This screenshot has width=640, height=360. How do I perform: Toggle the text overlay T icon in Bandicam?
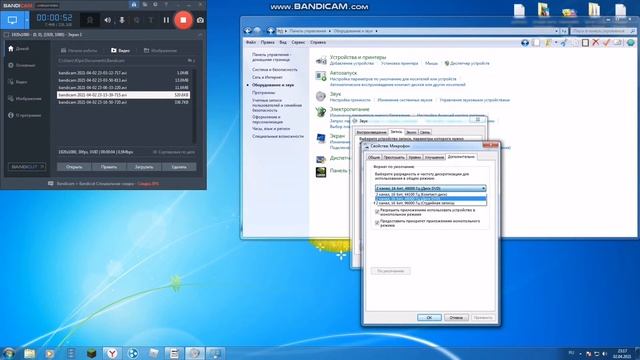pos(151,20)
